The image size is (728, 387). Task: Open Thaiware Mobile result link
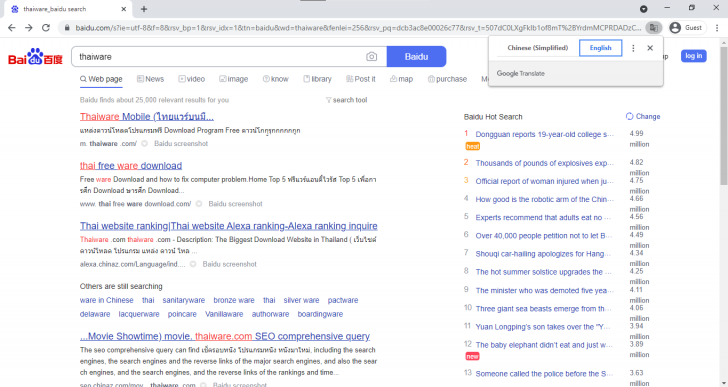coord(147,116)
